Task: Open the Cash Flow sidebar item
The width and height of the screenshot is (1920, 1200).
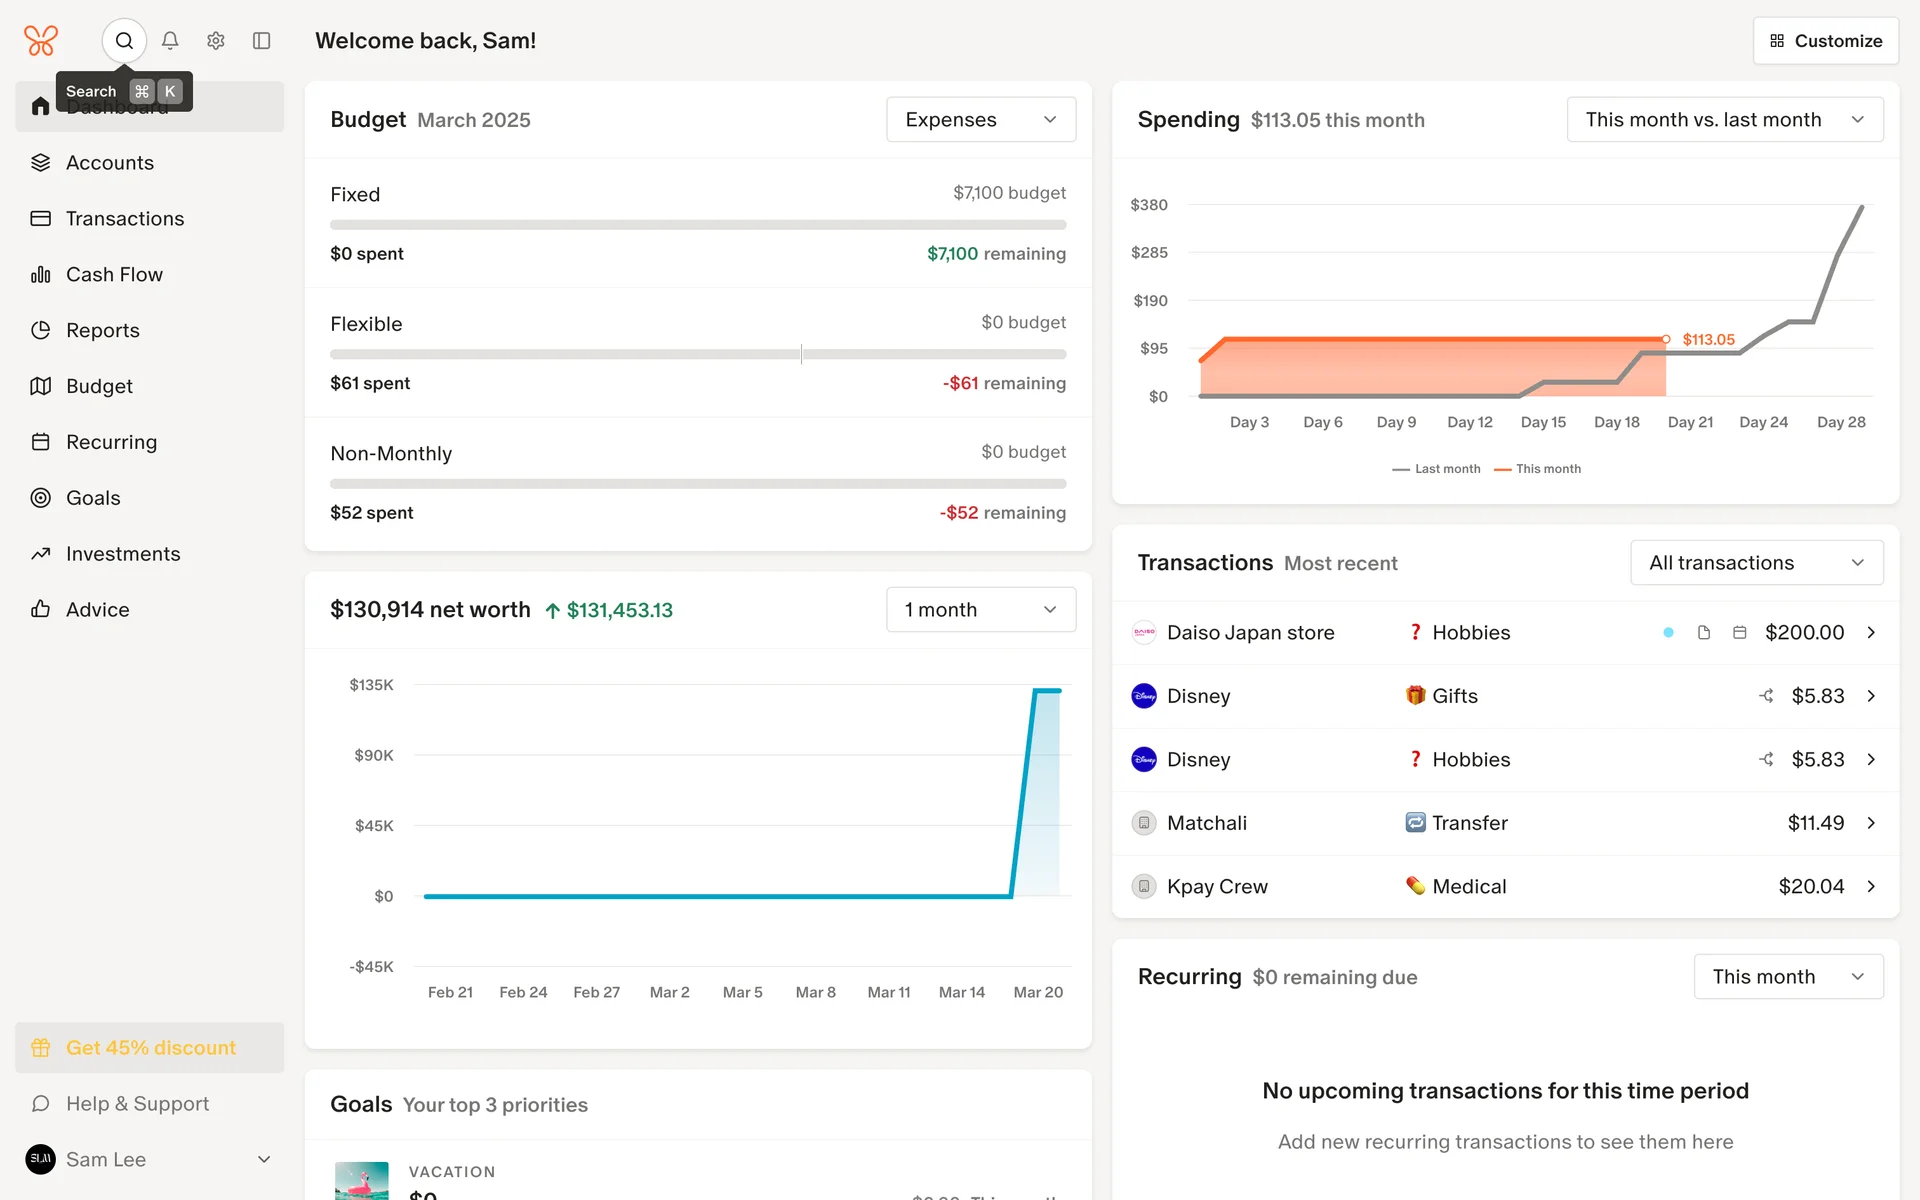Action: point(114,275)
